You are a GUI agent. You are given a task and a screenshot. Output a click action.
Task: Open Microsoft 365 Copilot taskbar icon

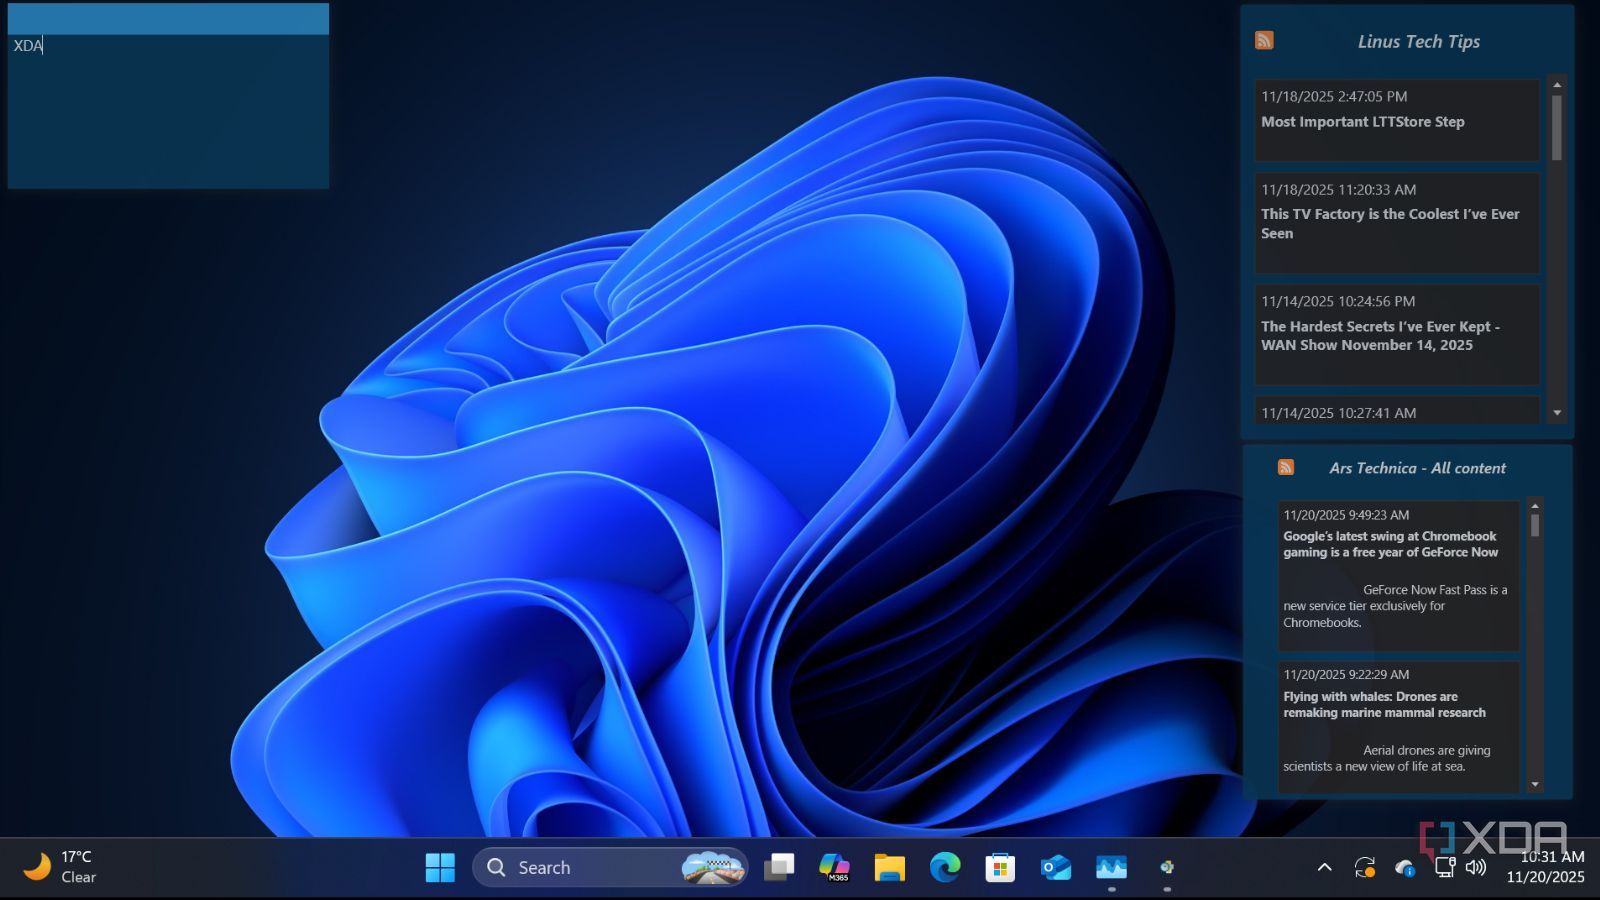click(833, 867)
